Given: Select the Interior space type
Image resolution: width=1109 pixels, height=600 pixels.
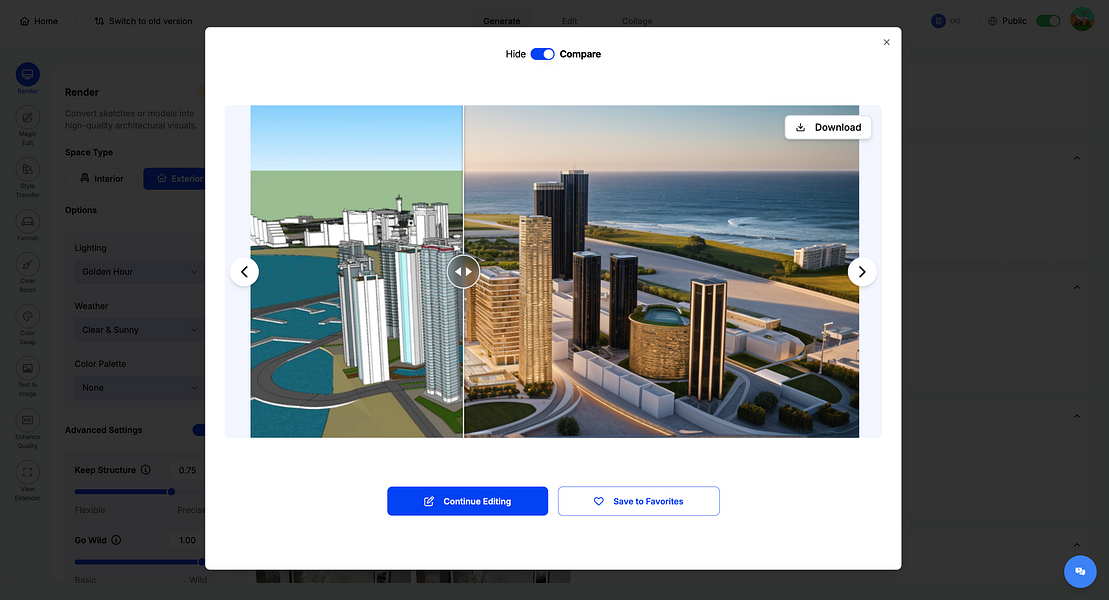Looking at the screenshot, I should [102, 178].
